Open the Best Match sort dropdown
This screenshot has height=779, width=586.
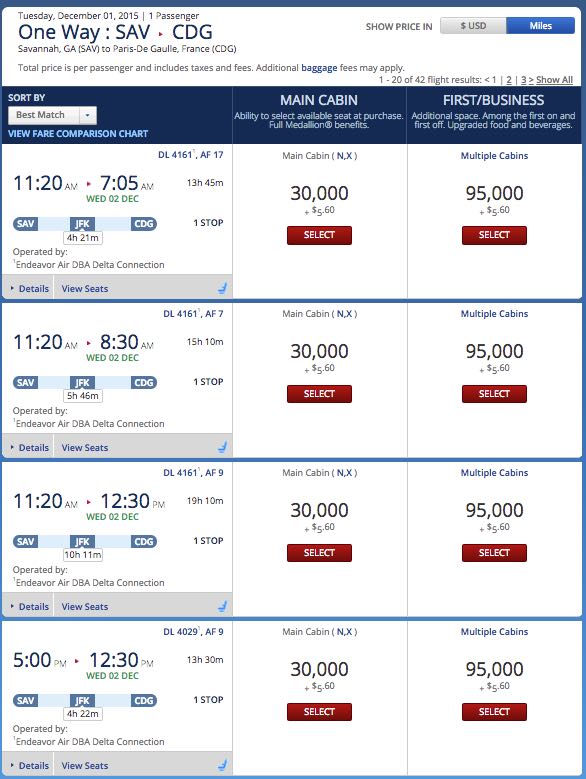[52, 115]
